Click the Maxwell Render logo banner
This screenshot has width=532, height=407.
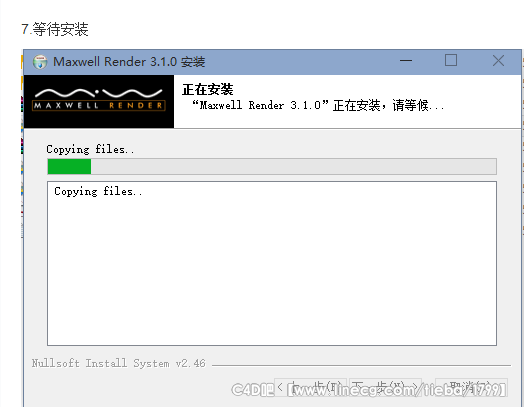coord(99,101)
